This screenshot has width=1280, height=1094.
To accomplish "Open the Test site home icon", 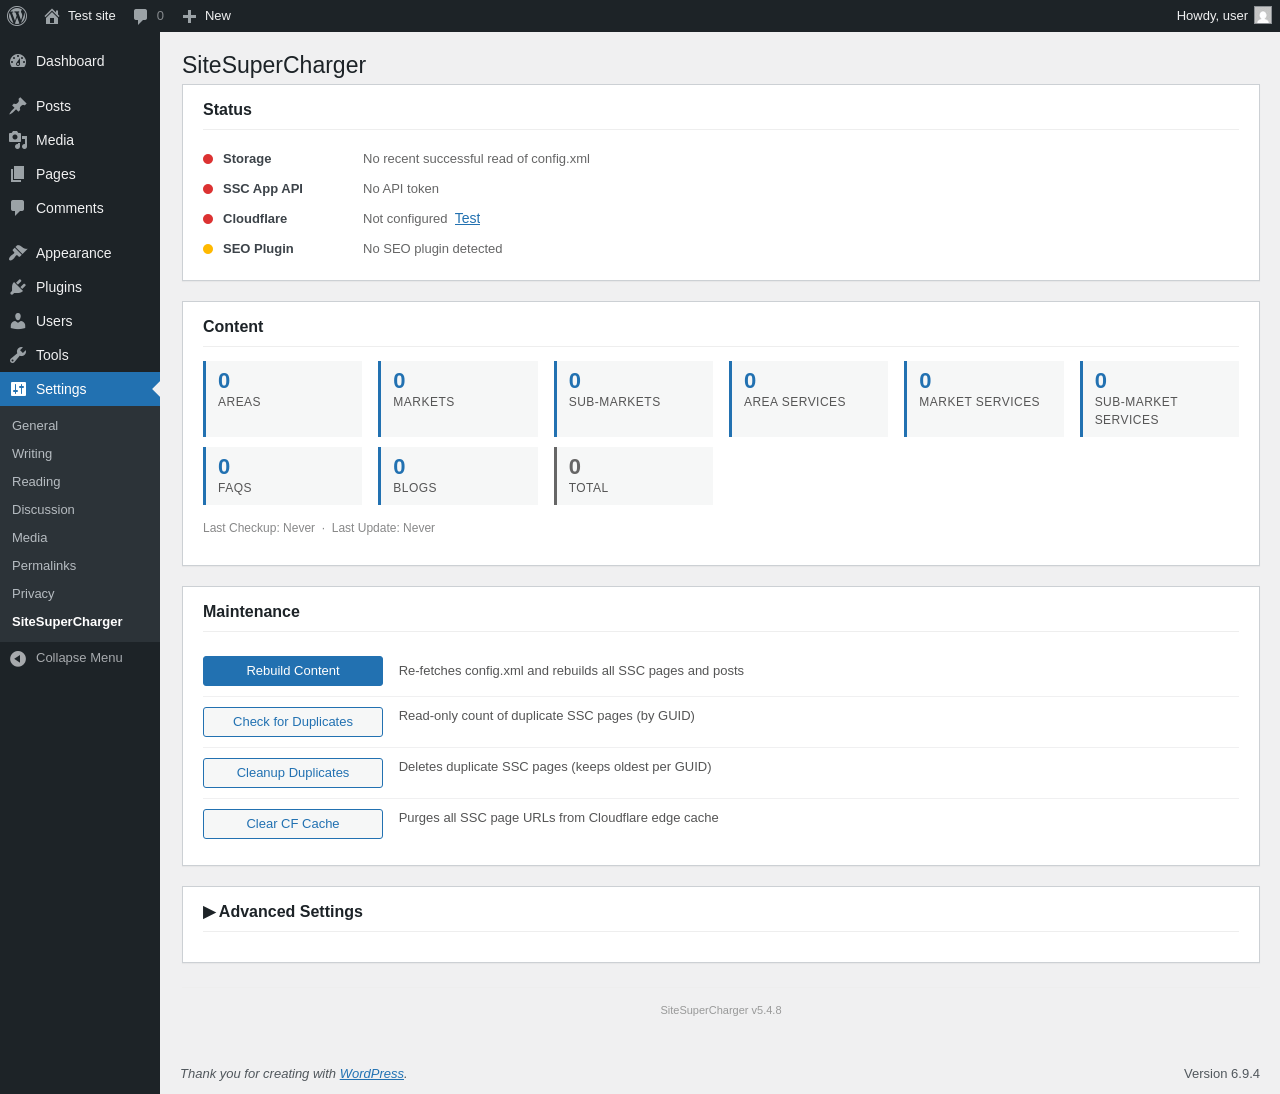I will point(52,16).
